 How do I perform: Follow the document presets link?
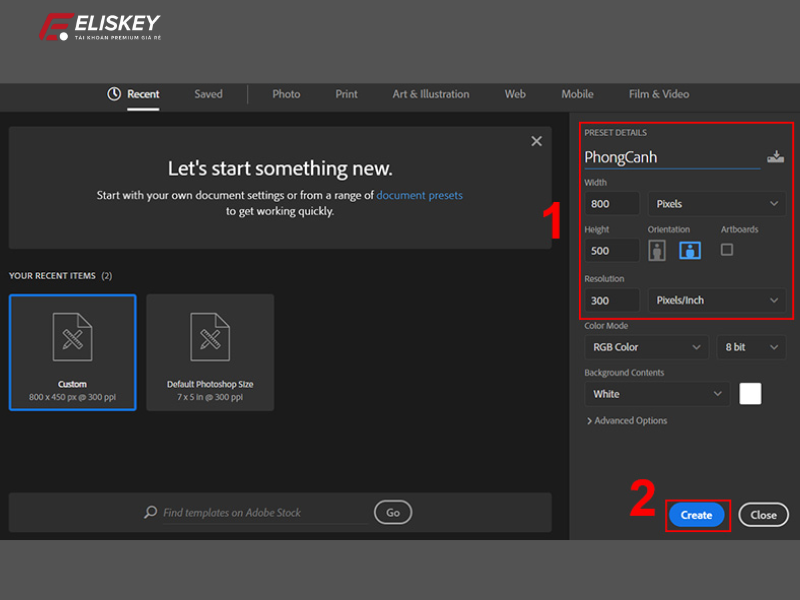[x=419, y=195]
